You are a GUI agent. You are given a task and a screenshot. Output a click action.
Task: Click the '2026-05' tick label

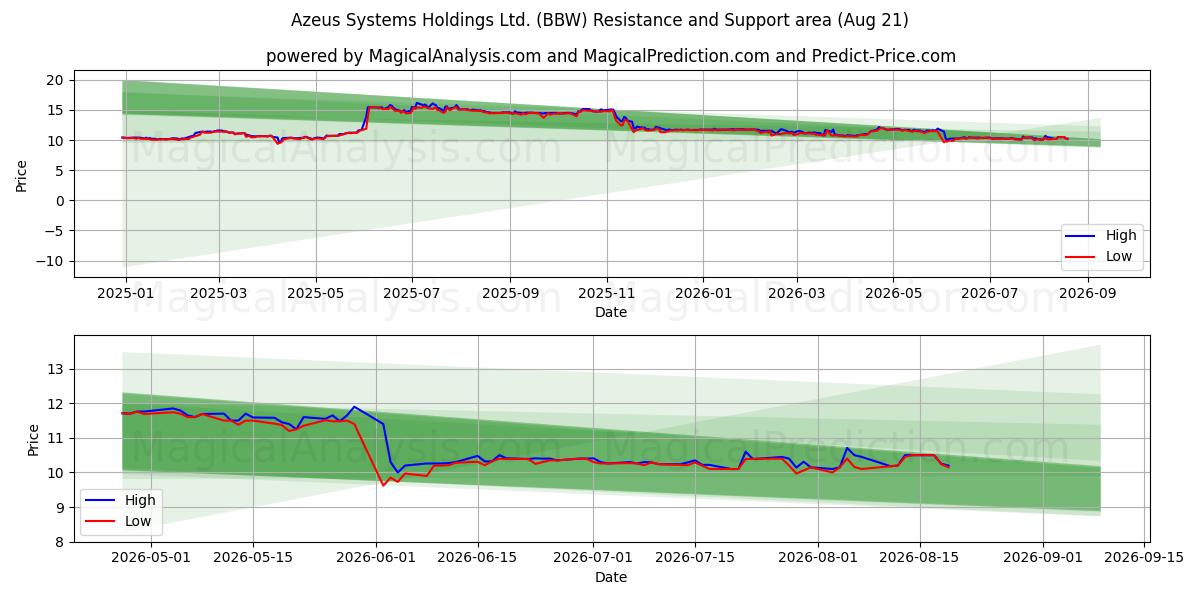tap(893, 293)
